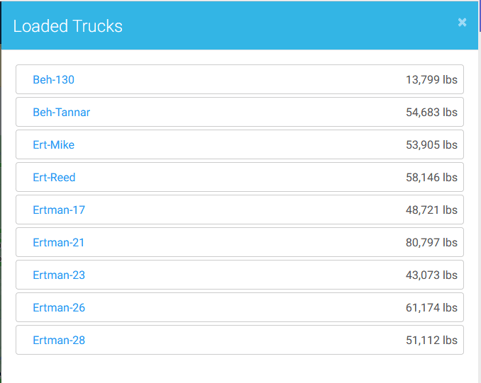Click the 58,146 lbs weight value

431,177
